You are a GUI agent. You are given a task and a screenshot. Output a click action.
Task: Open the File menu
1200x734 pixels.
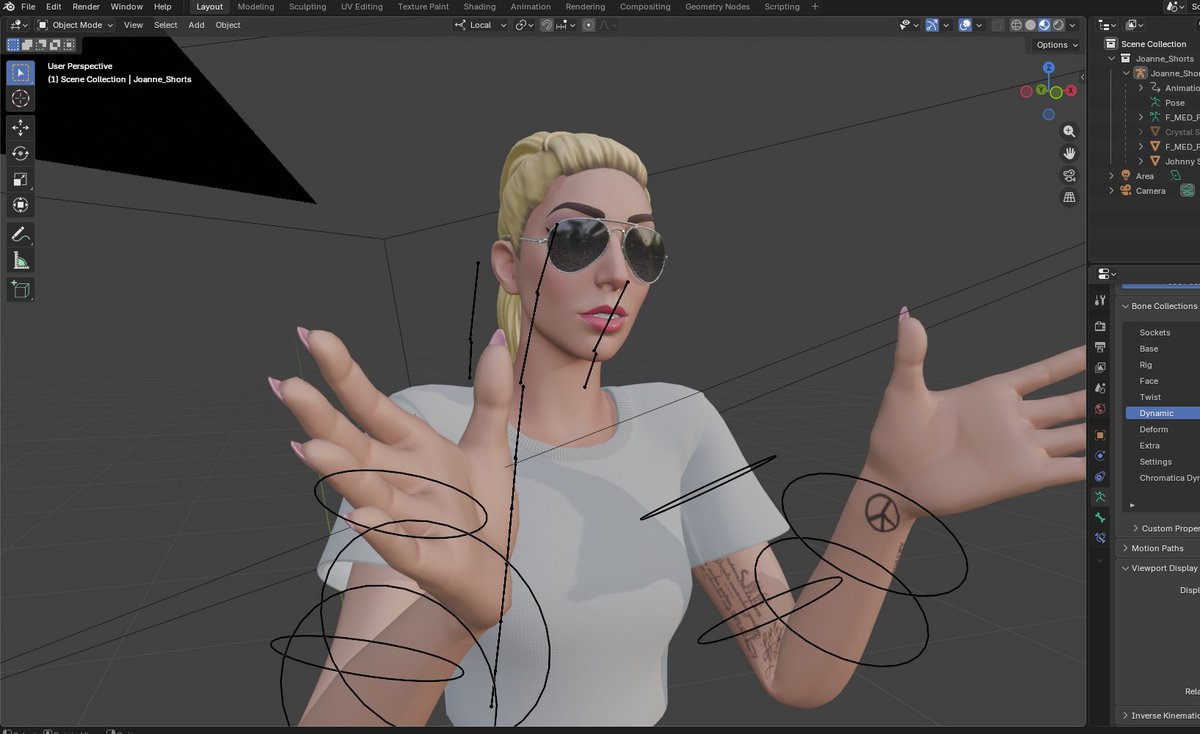28,6
